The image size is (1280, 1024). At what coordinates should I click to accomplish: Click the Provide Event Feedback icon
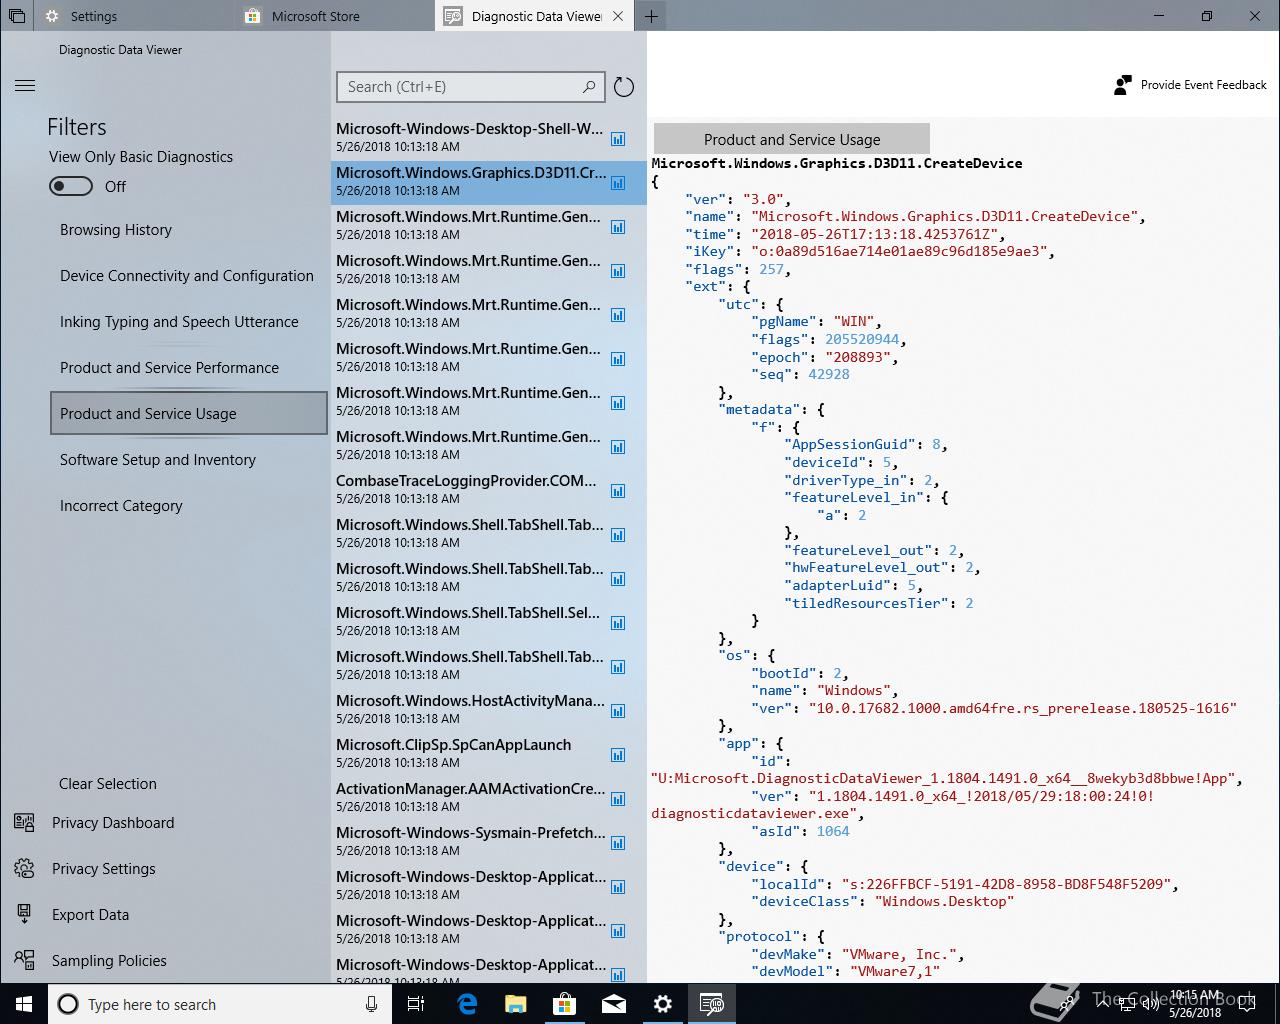1123,85
